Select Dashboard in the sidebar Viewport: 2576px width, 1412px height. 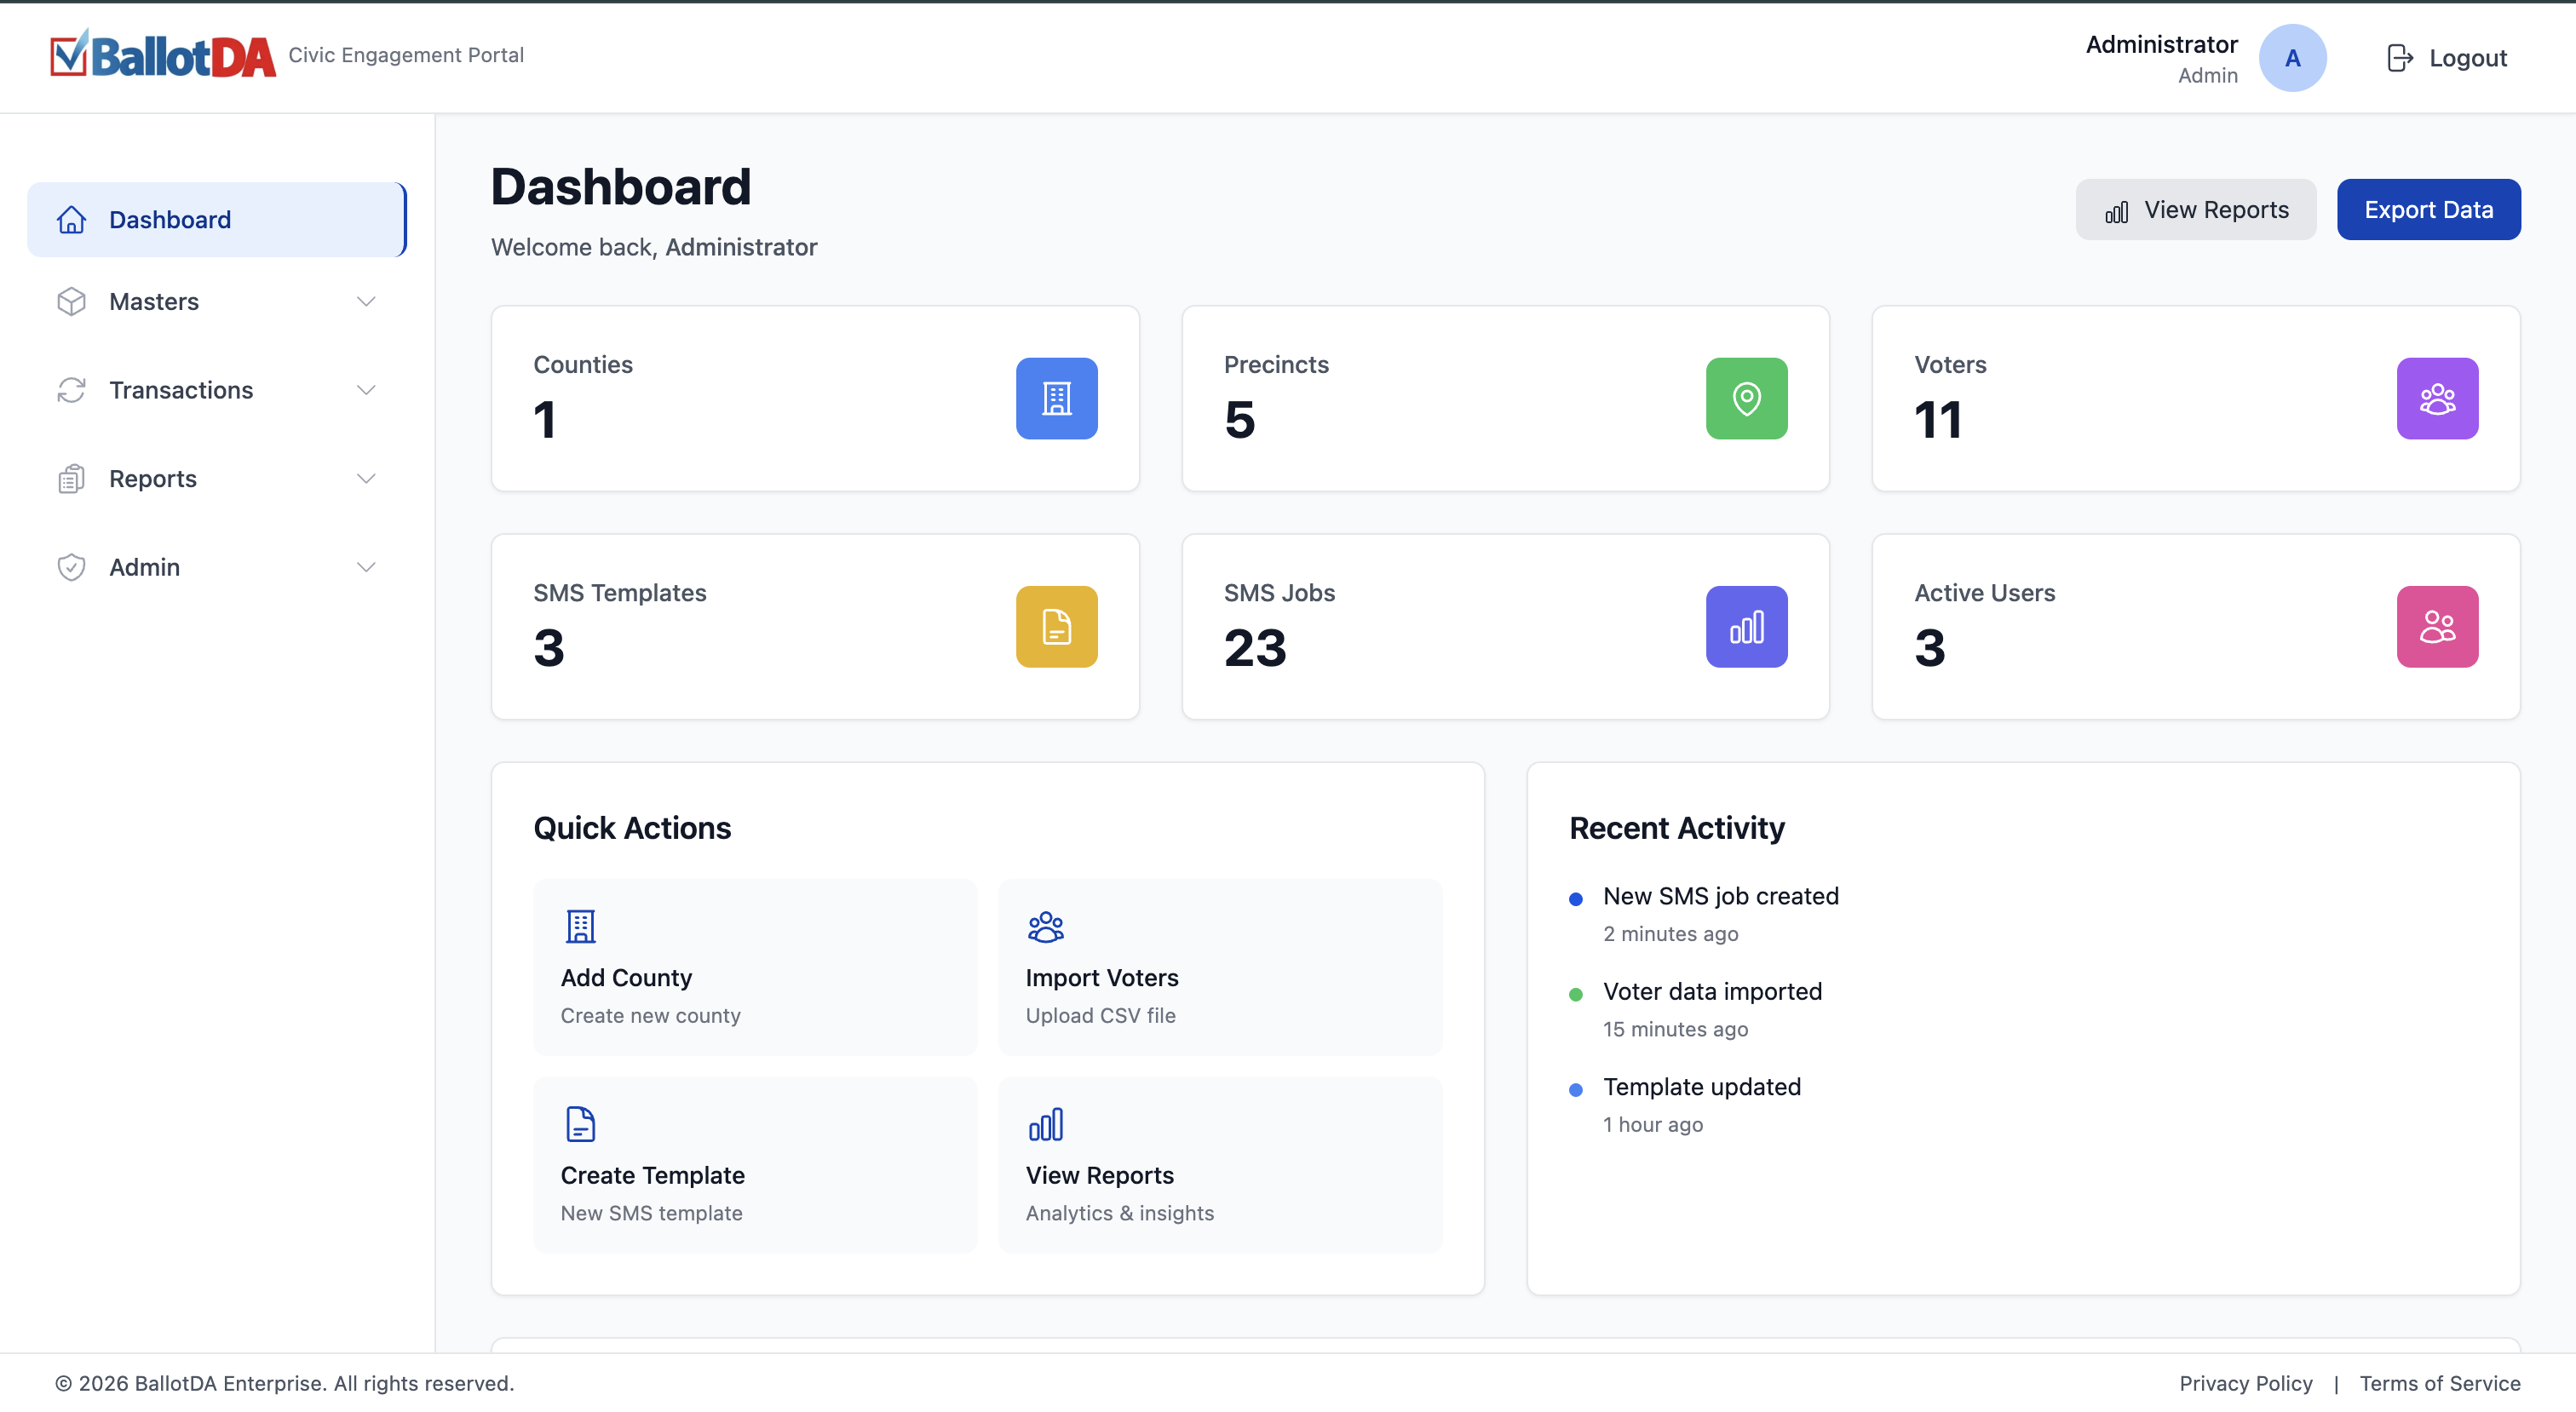pos(217,220)
